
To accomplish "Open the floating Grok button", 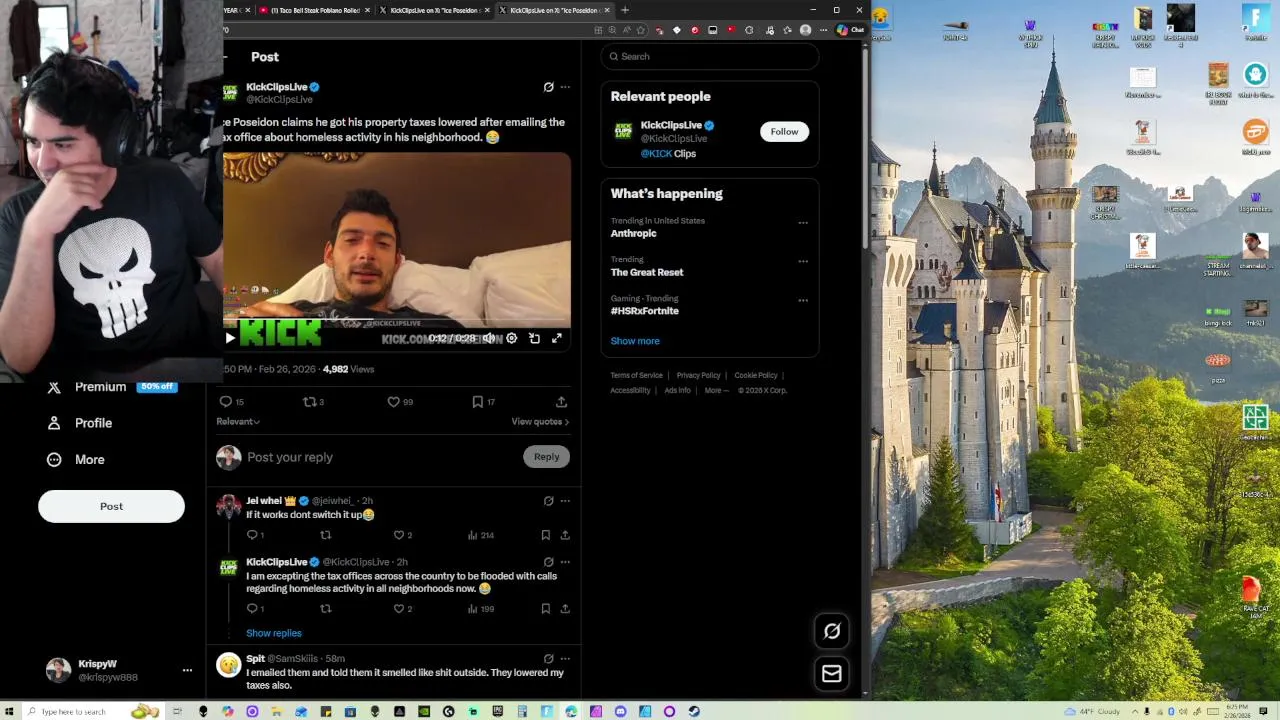I will (x=832, y=631).
